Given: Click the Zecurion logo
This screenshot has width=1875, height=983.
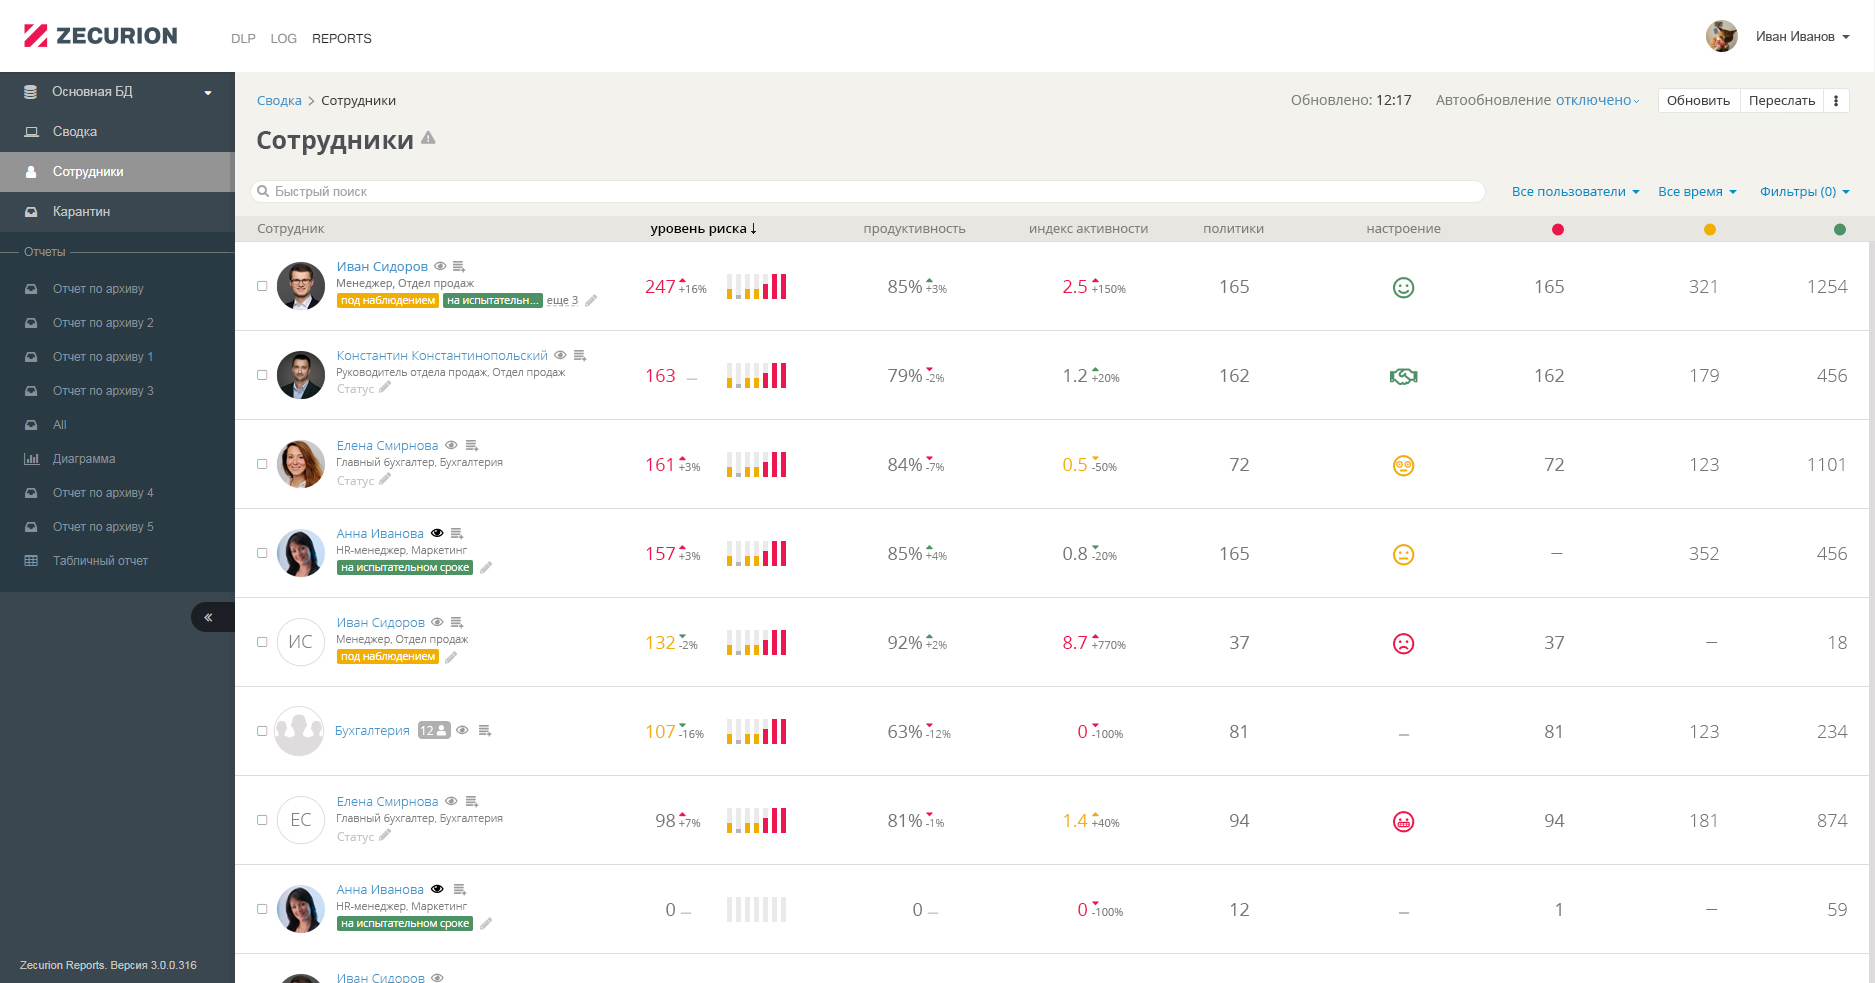Looking at the screenshot, I should pyautogui.click(x=101, y=36).
